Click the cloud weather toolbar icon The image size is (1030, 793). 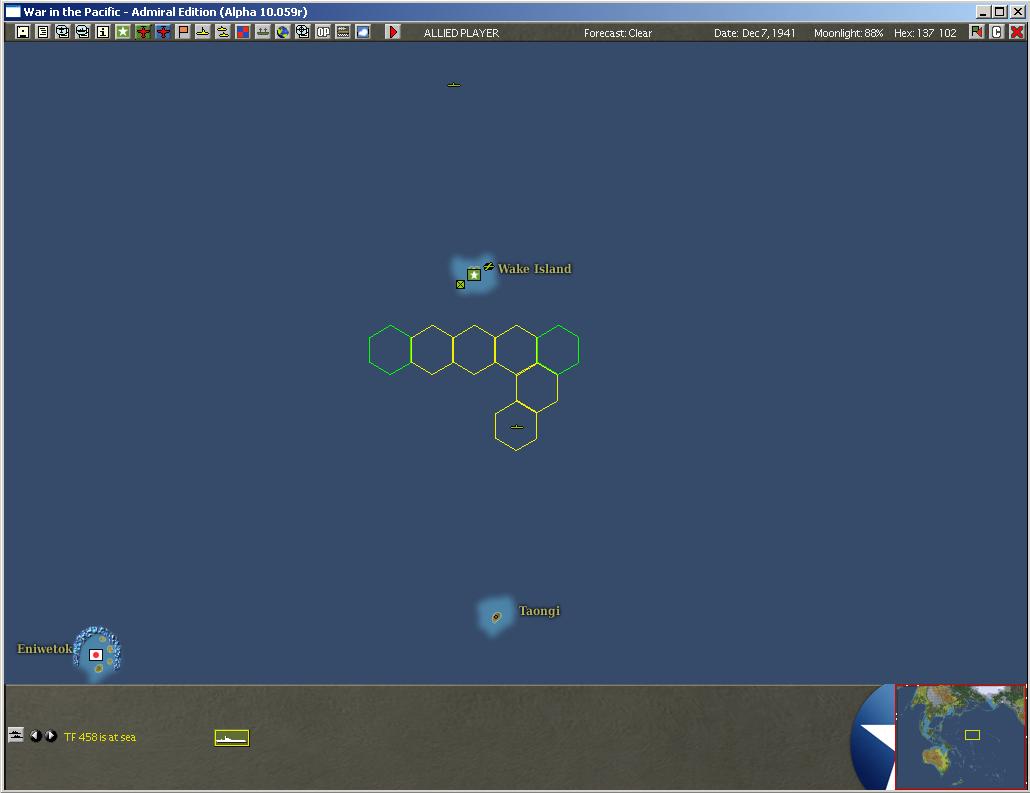(363, 32)
